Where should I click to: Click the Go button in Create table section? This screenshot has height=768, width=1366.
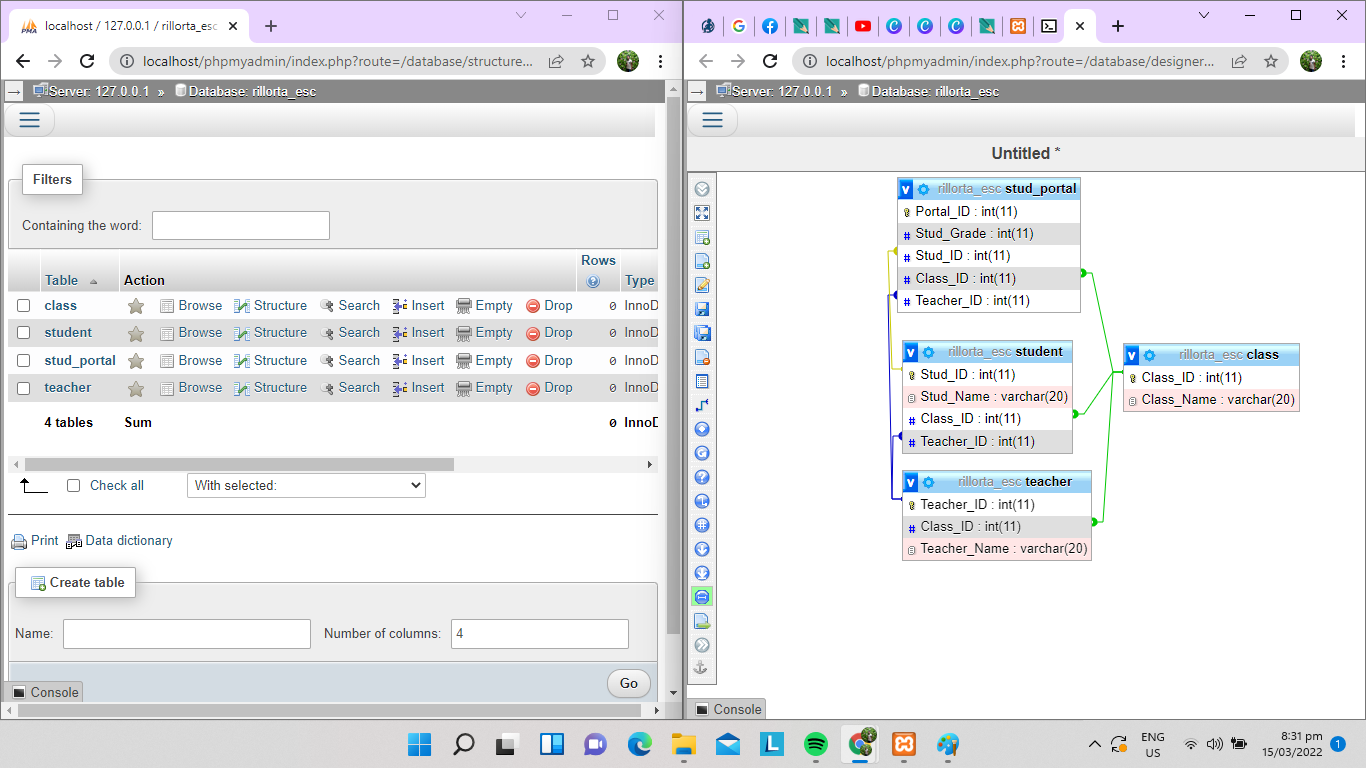[629, 684]
